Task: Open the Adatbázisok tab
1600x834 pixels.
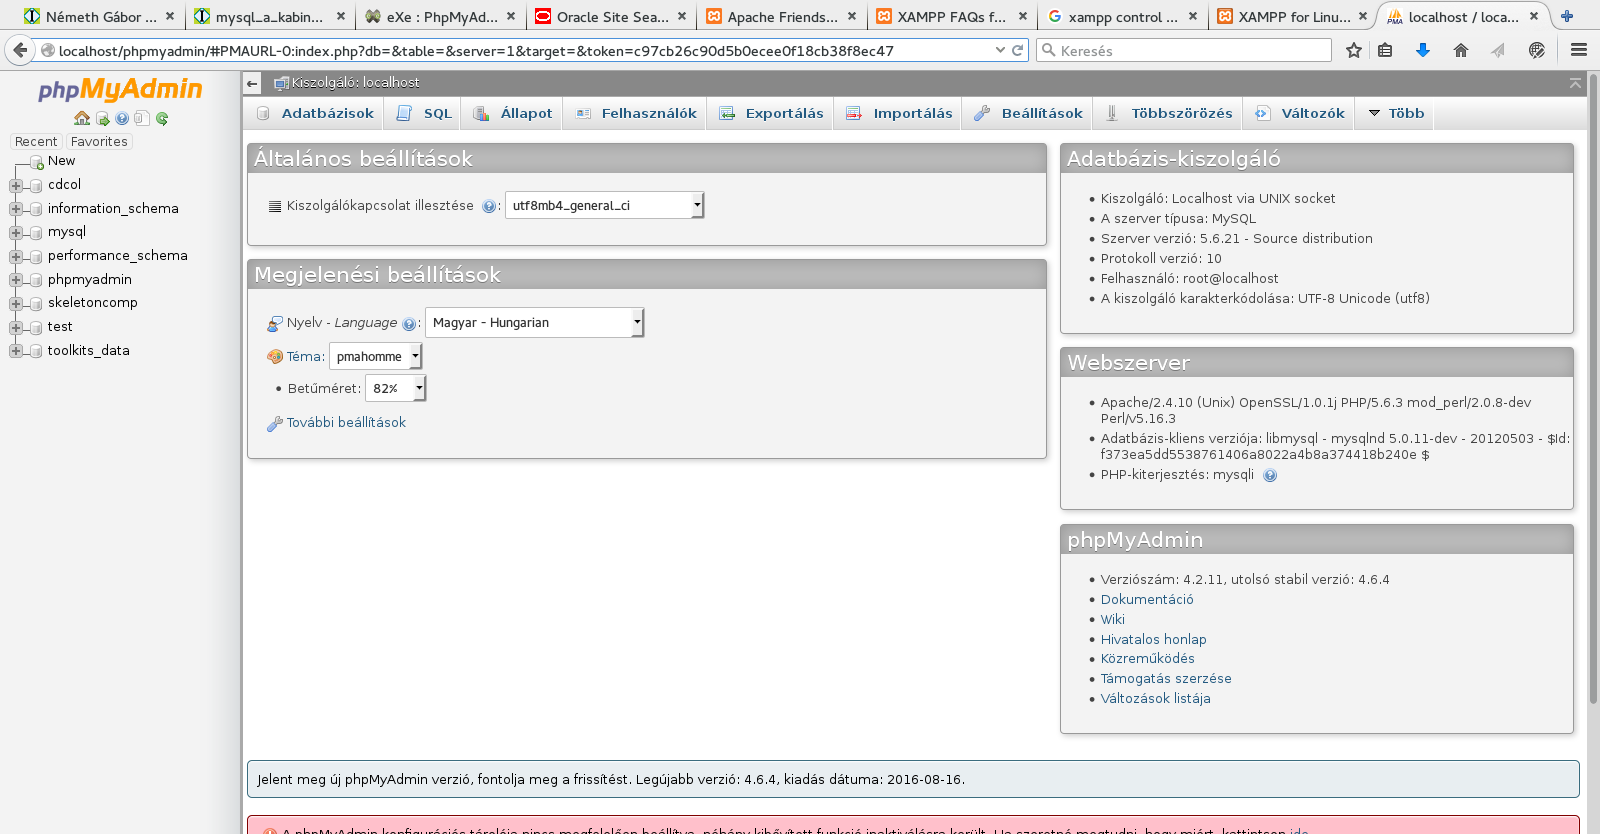Action: (x=316, y=113)
